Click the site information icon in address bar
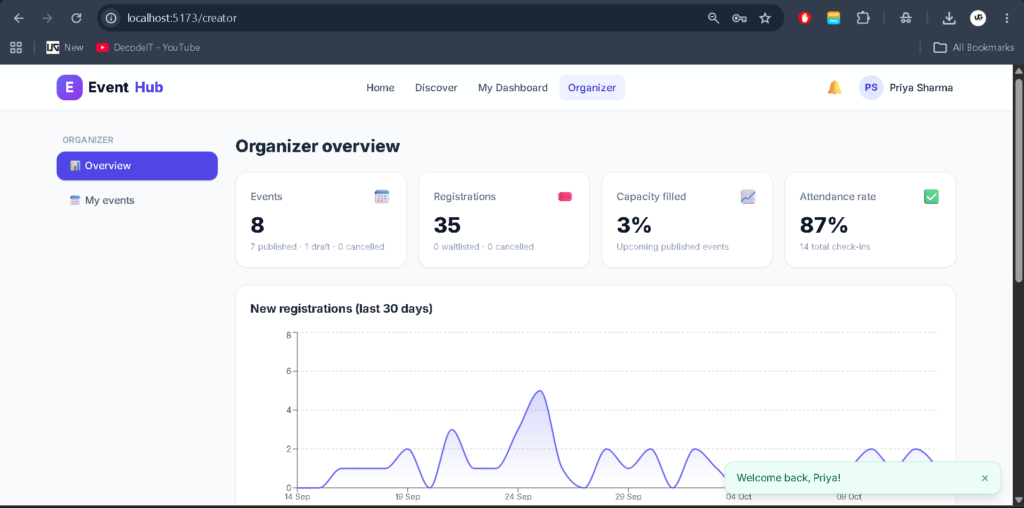Image resolution: width=1024 pixels, height=508 pixels. click(x=112, y=18)
